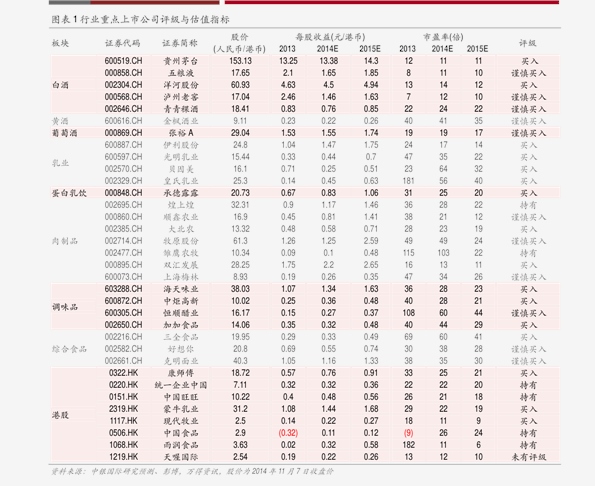Select stock code 603288.CH
This screenshot has width=595, height=486.
click(123, 289)
